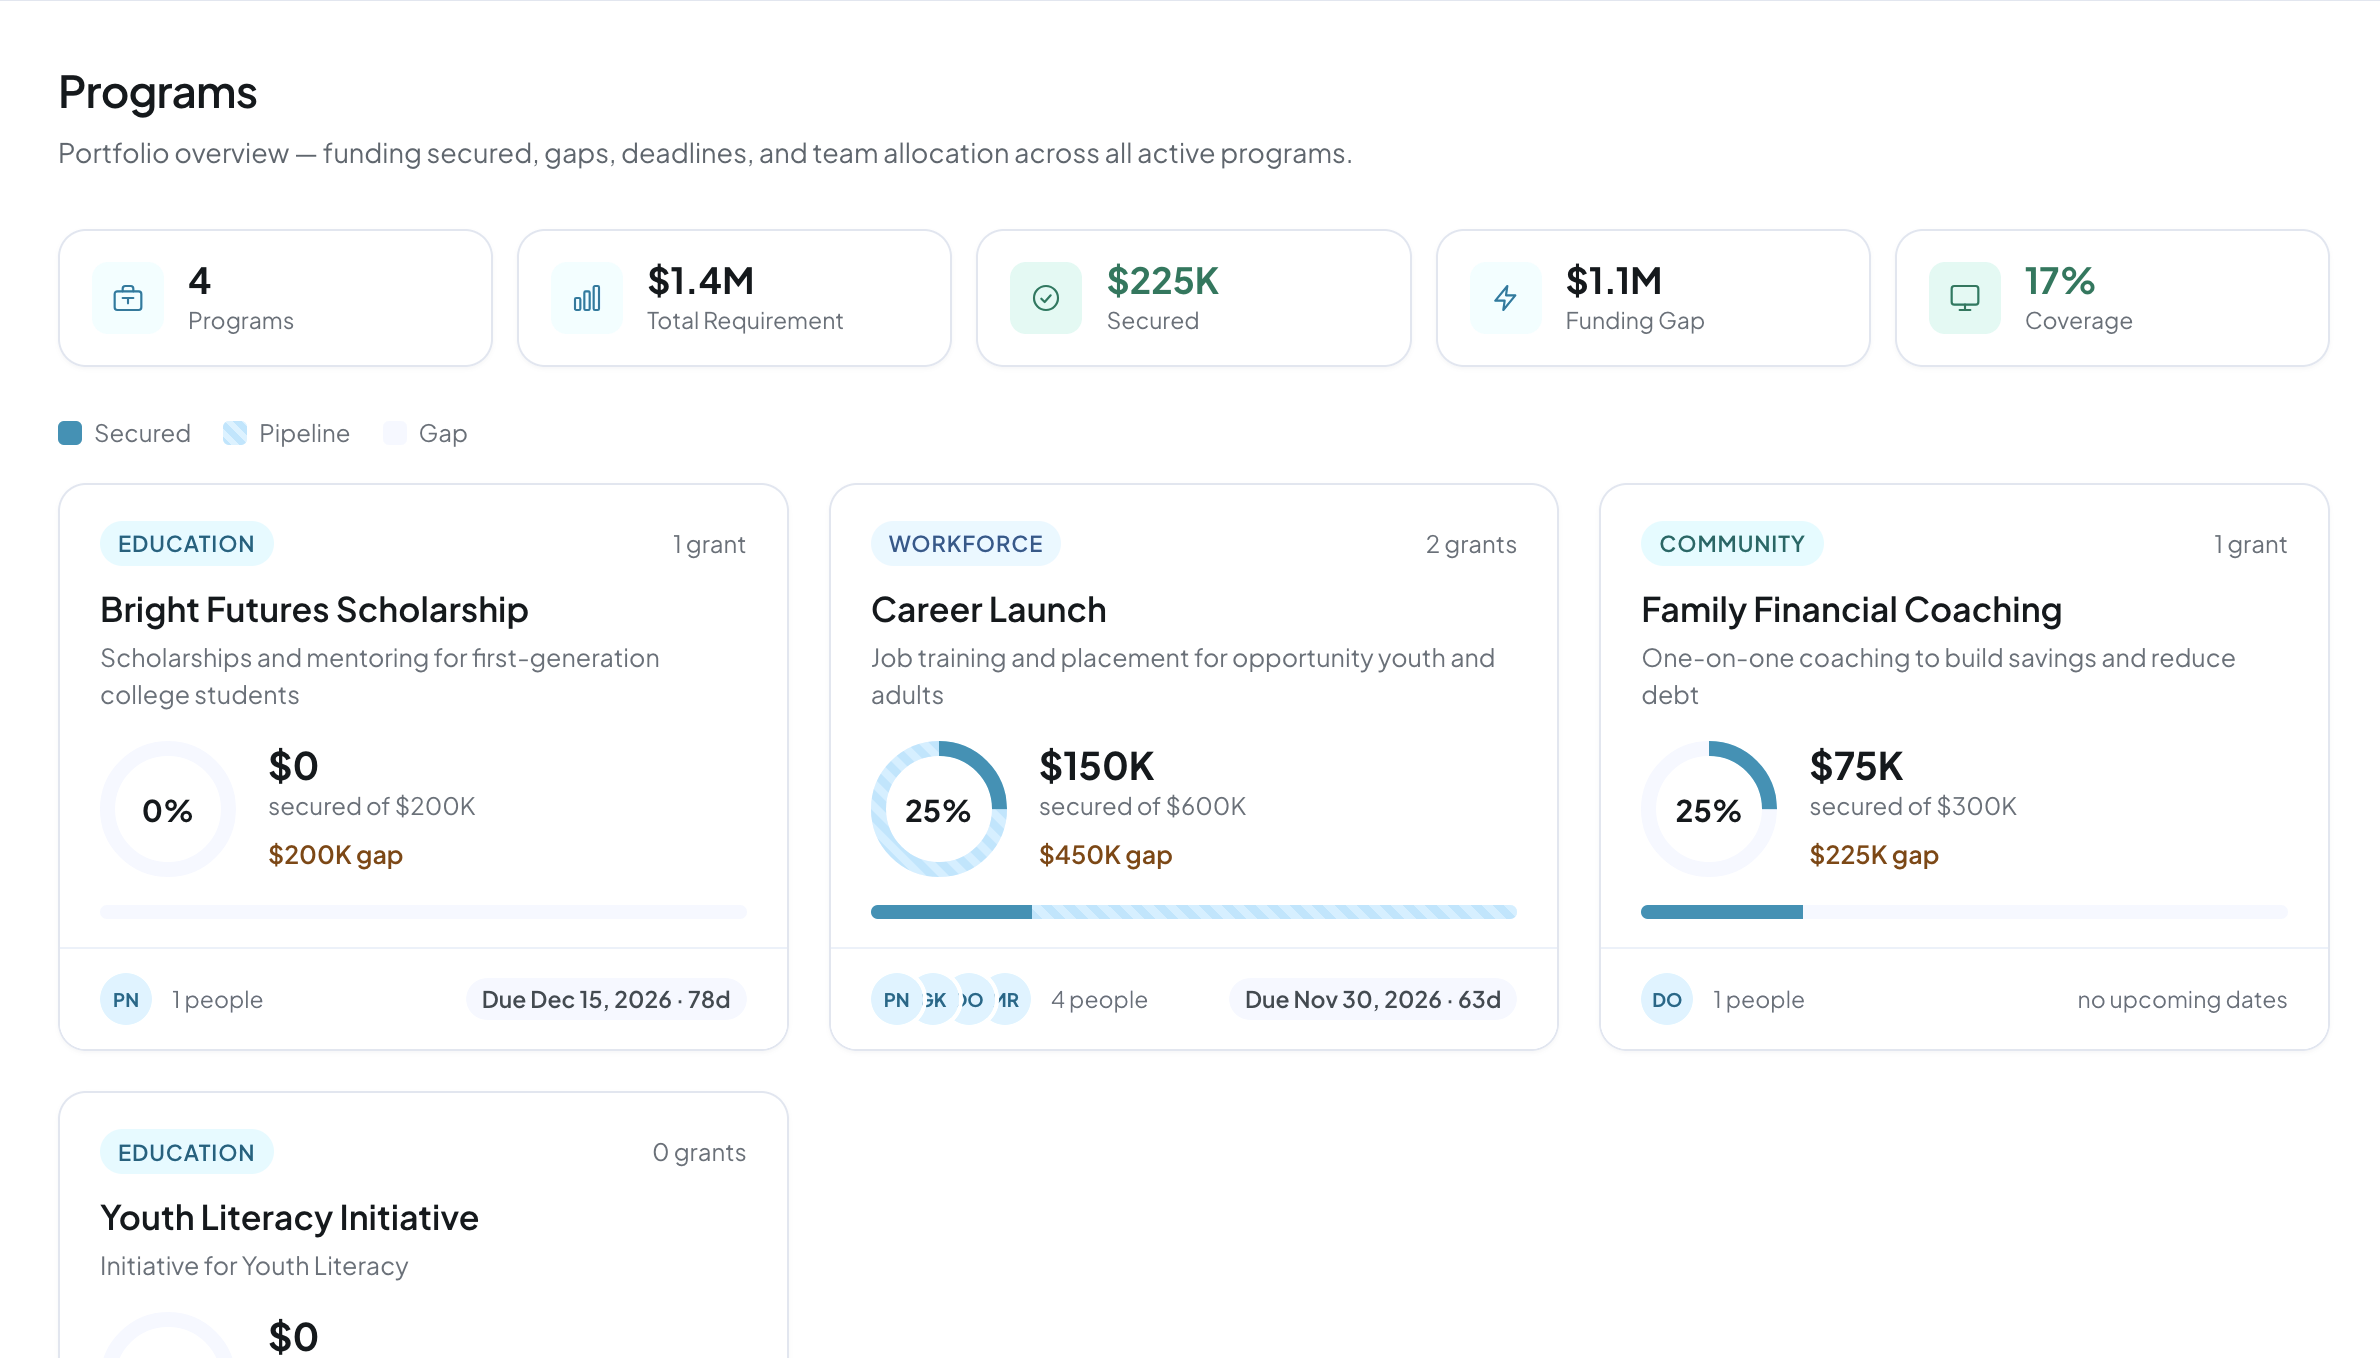Click the $1.4M Total Requirement card
Image resolution: width=2380 pixels, height=1358 pixels.
(734, 298)
